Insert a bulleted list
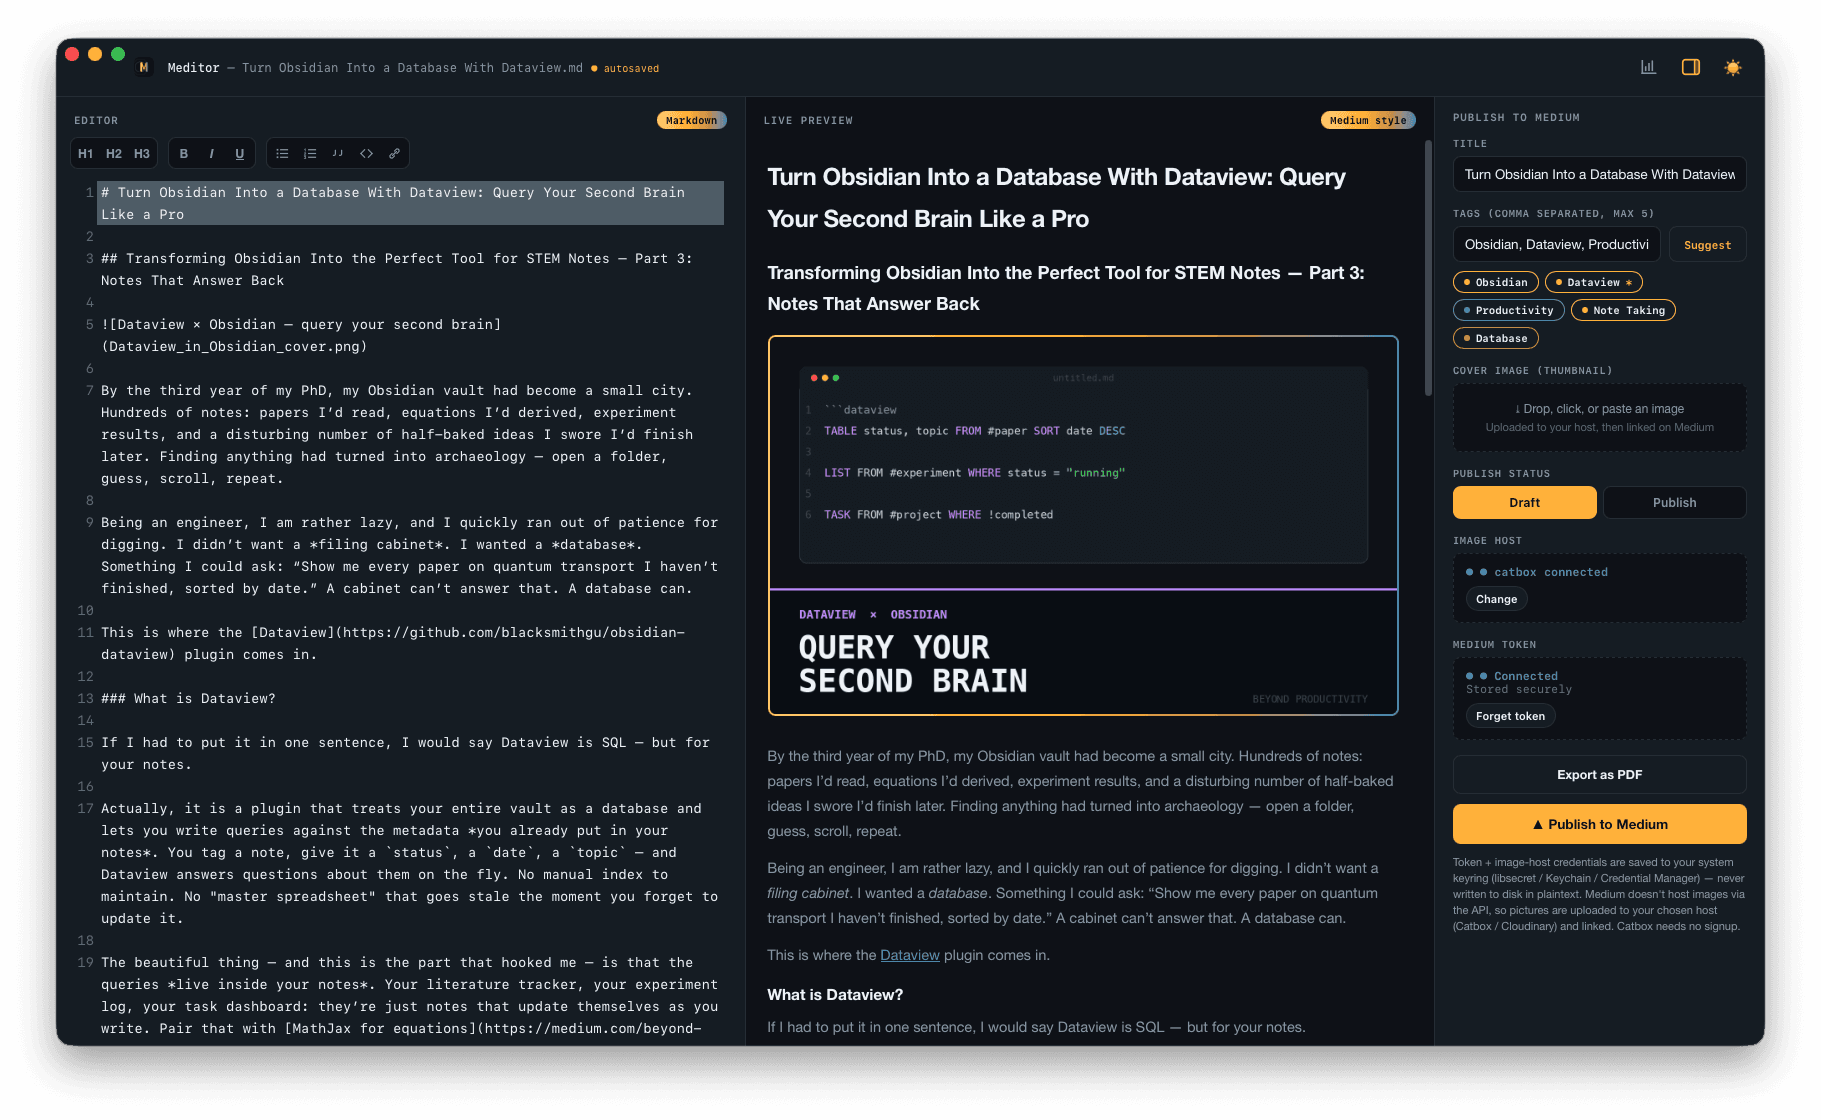This screenshot has height=1120, width=1821. (282, 153)
